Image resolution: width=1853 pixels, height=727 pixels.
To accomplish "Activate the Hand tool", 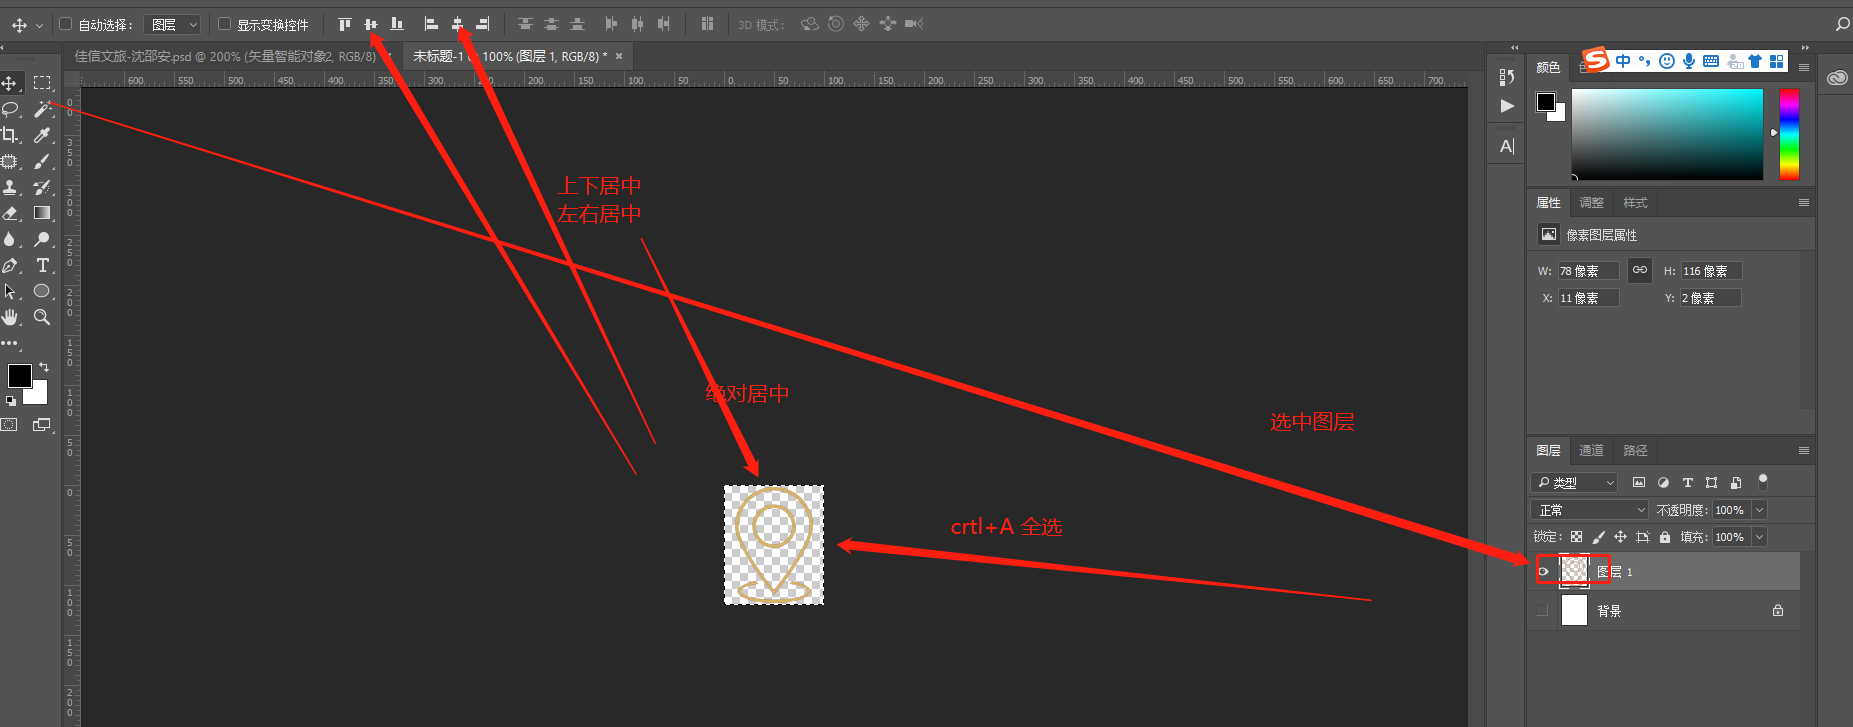I will 10,317.
